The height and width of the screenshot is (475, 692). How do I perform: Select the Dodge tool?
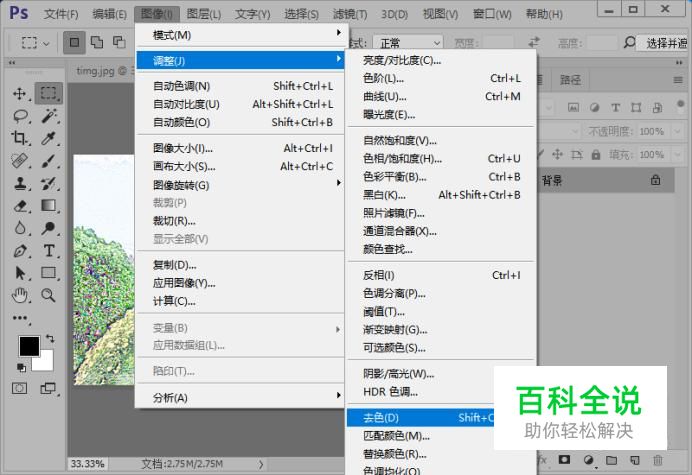[x=49, y=228]
